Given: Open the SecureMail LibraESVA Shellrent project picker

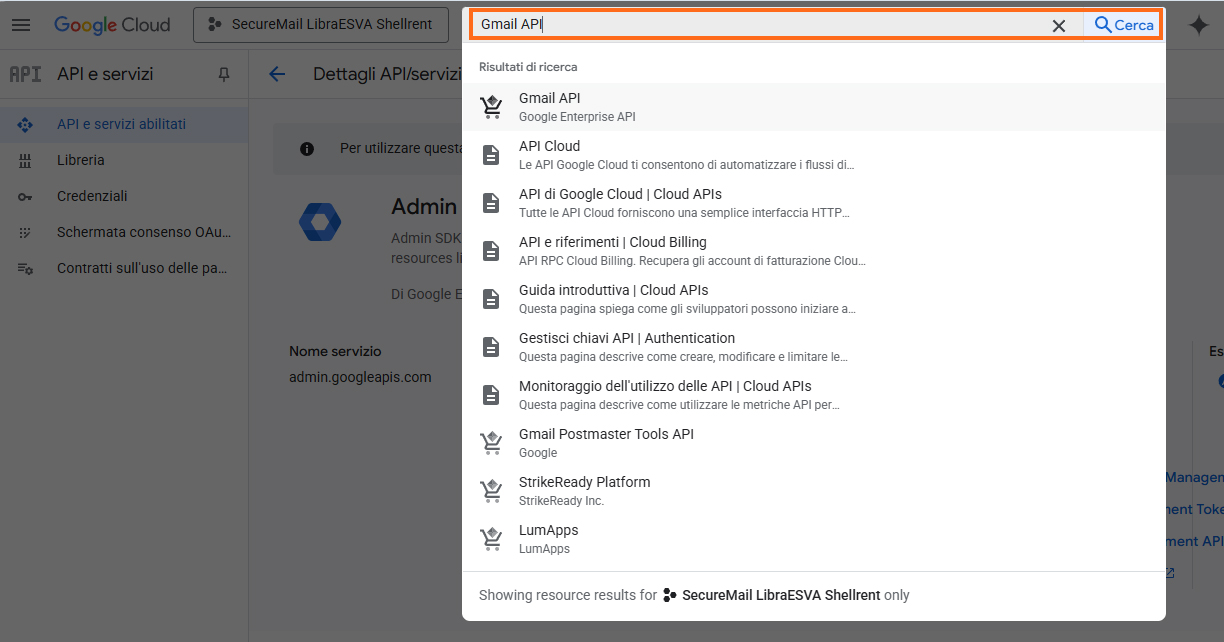Looking at the screenshot, I should point(320,25).
